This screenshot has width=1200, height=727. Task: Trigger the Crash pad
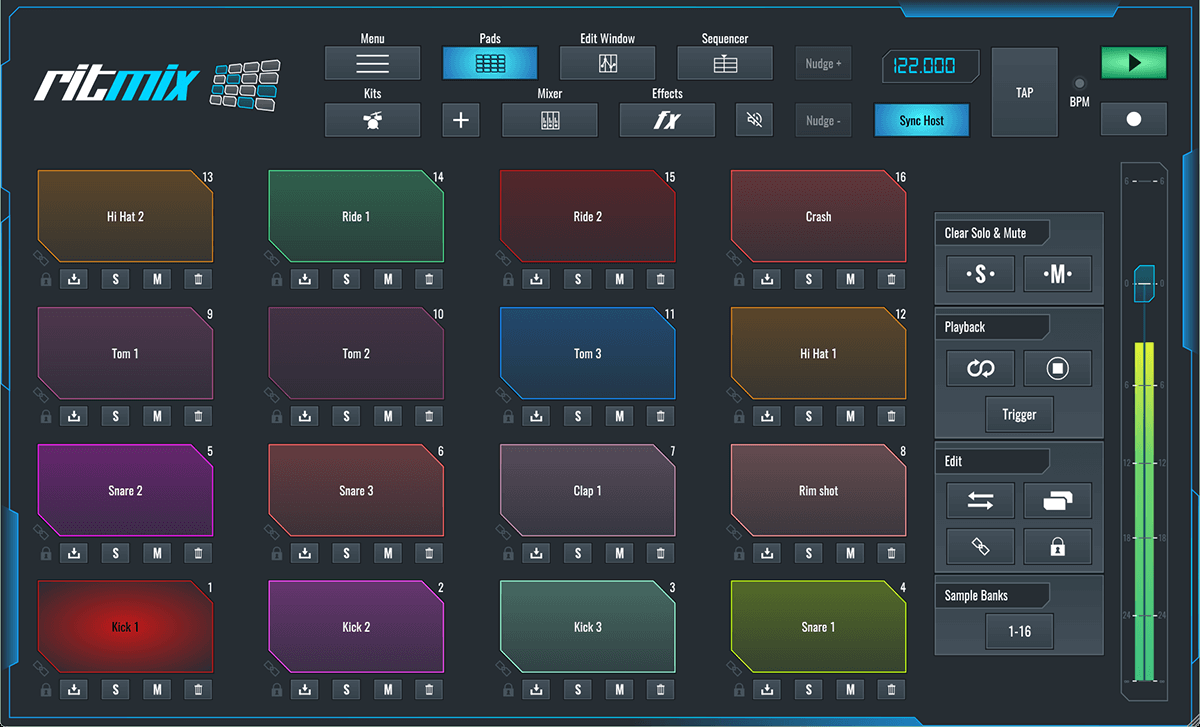click(818, 216)
